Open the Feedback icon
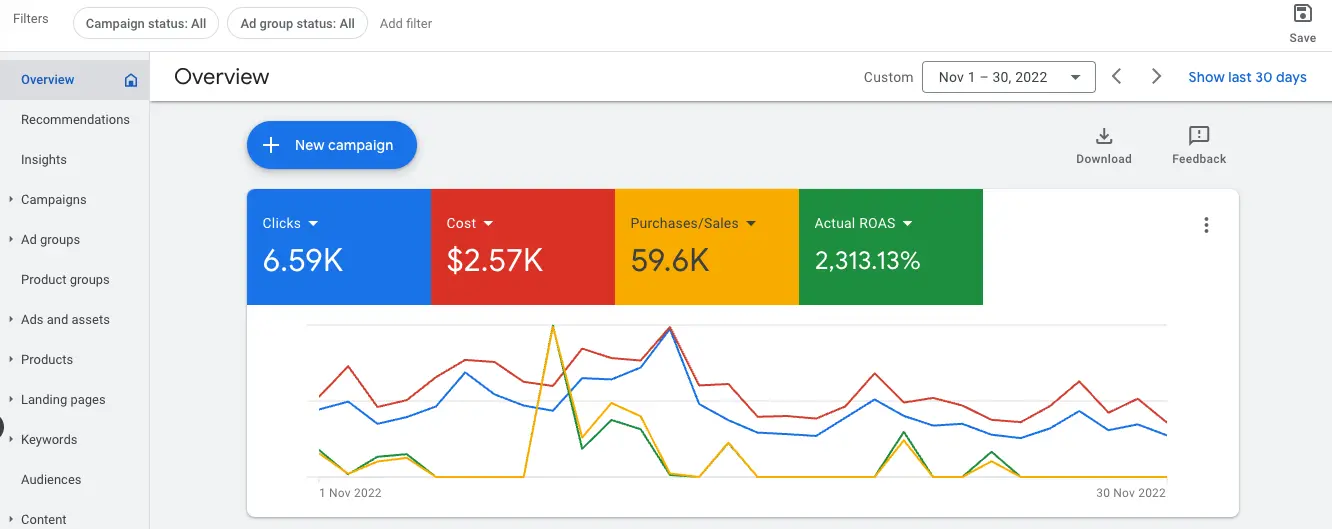Viewport: 1332px width, 529px height. coord(1198,136)
